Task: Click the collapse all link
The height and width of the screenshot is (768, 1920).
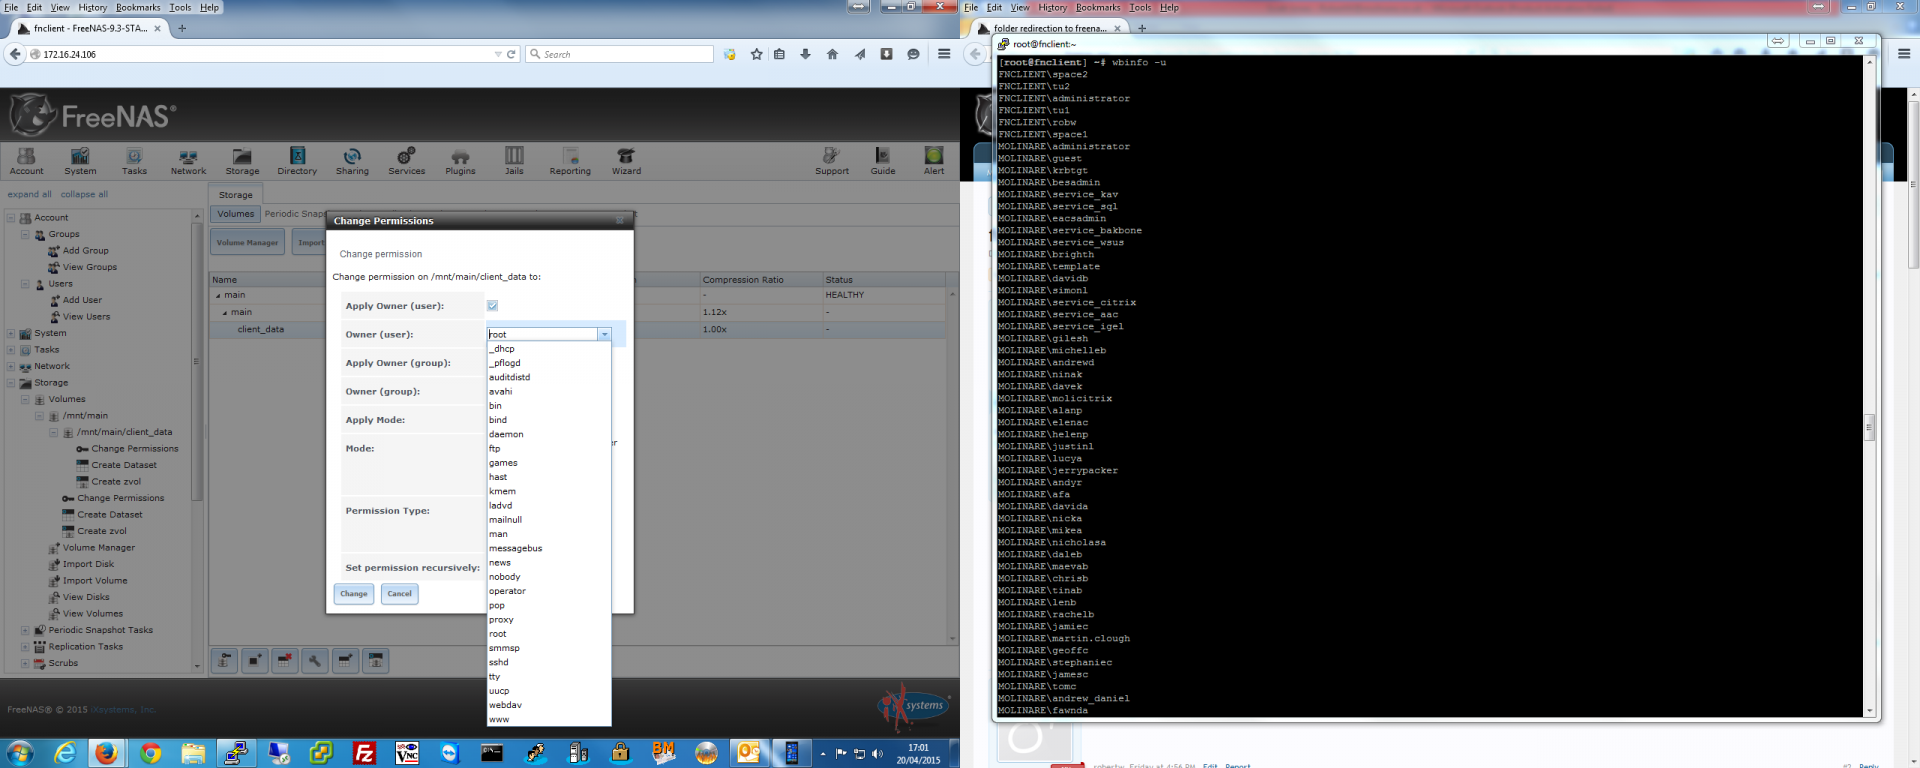Action: tap(84, 194)
